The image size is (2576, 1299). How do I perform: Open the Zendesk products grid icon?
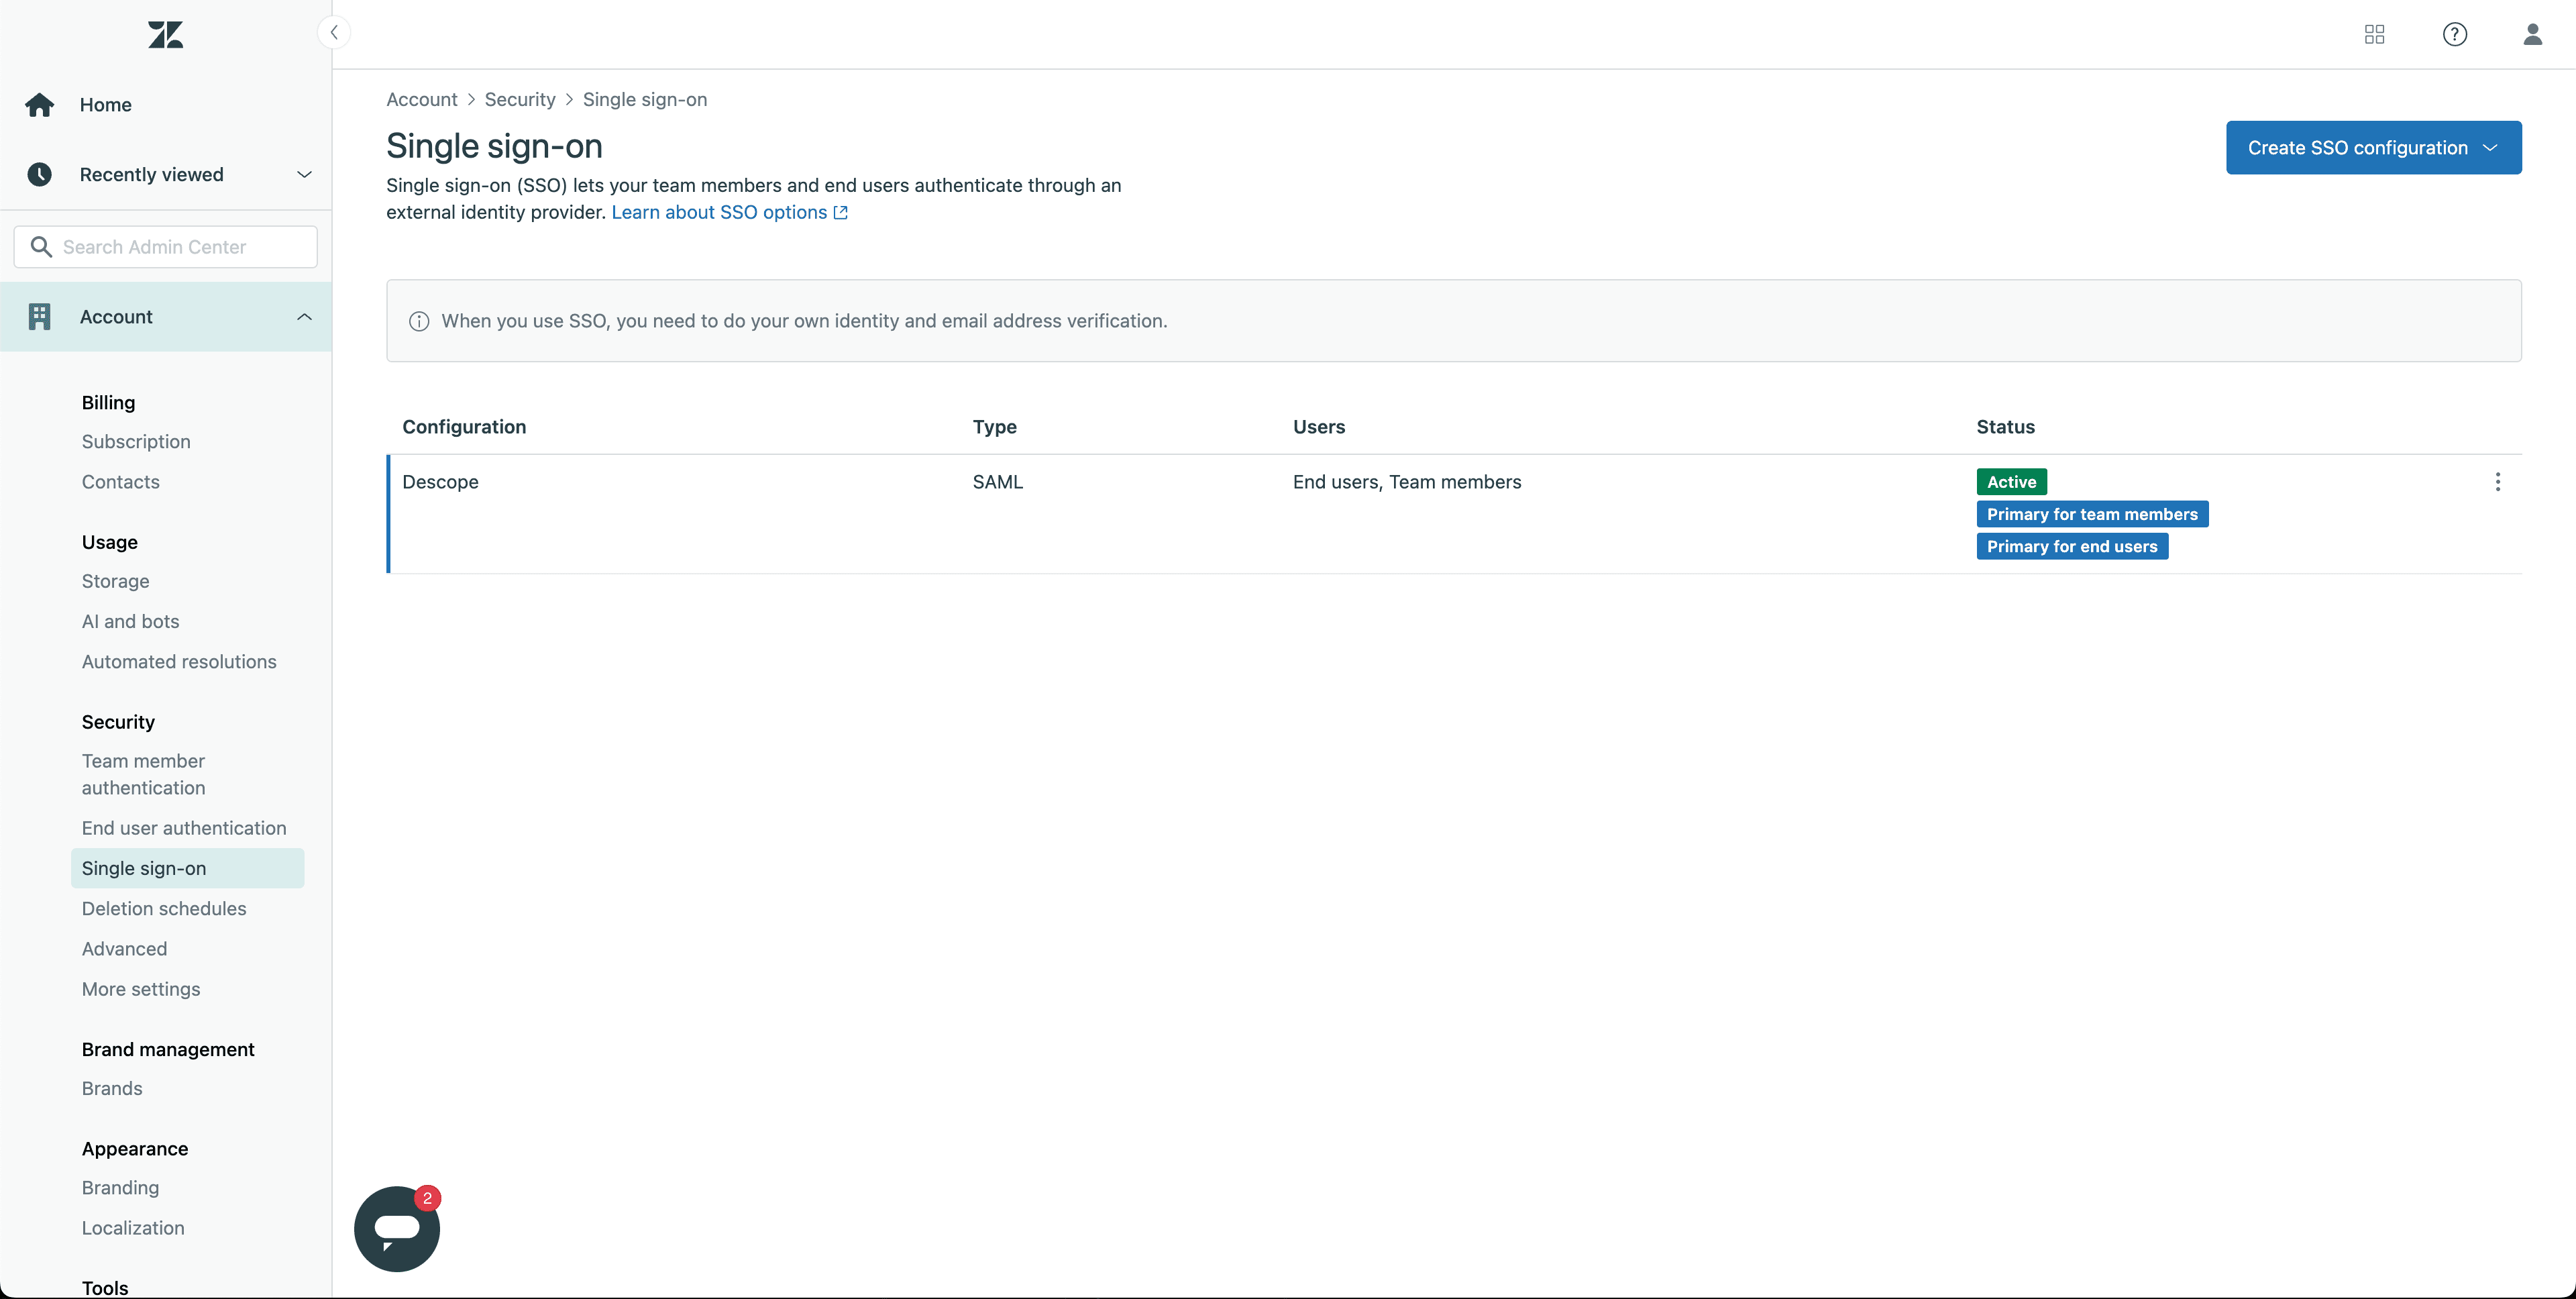[2374, 34]
